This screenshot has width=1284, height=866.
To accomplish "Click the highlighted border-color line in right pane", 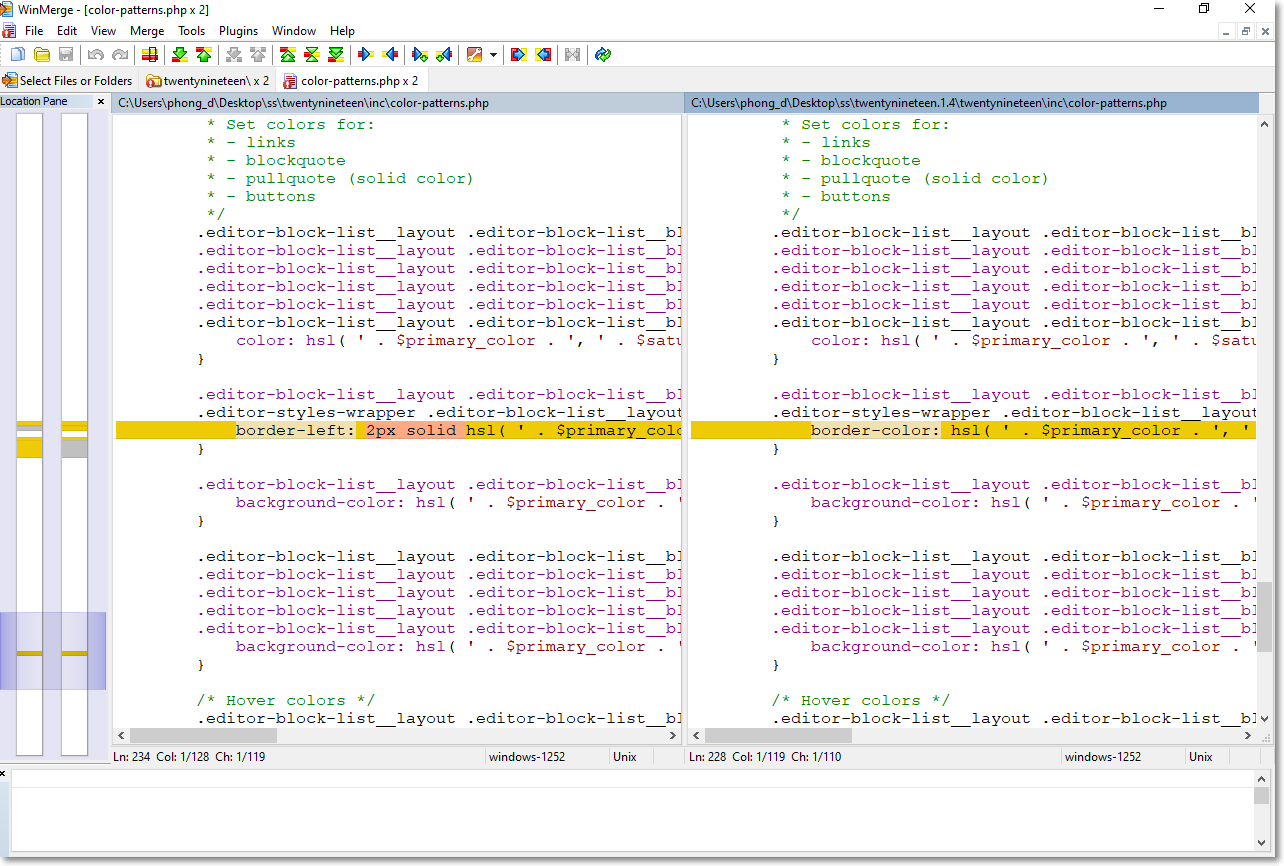I will point(973,431).
